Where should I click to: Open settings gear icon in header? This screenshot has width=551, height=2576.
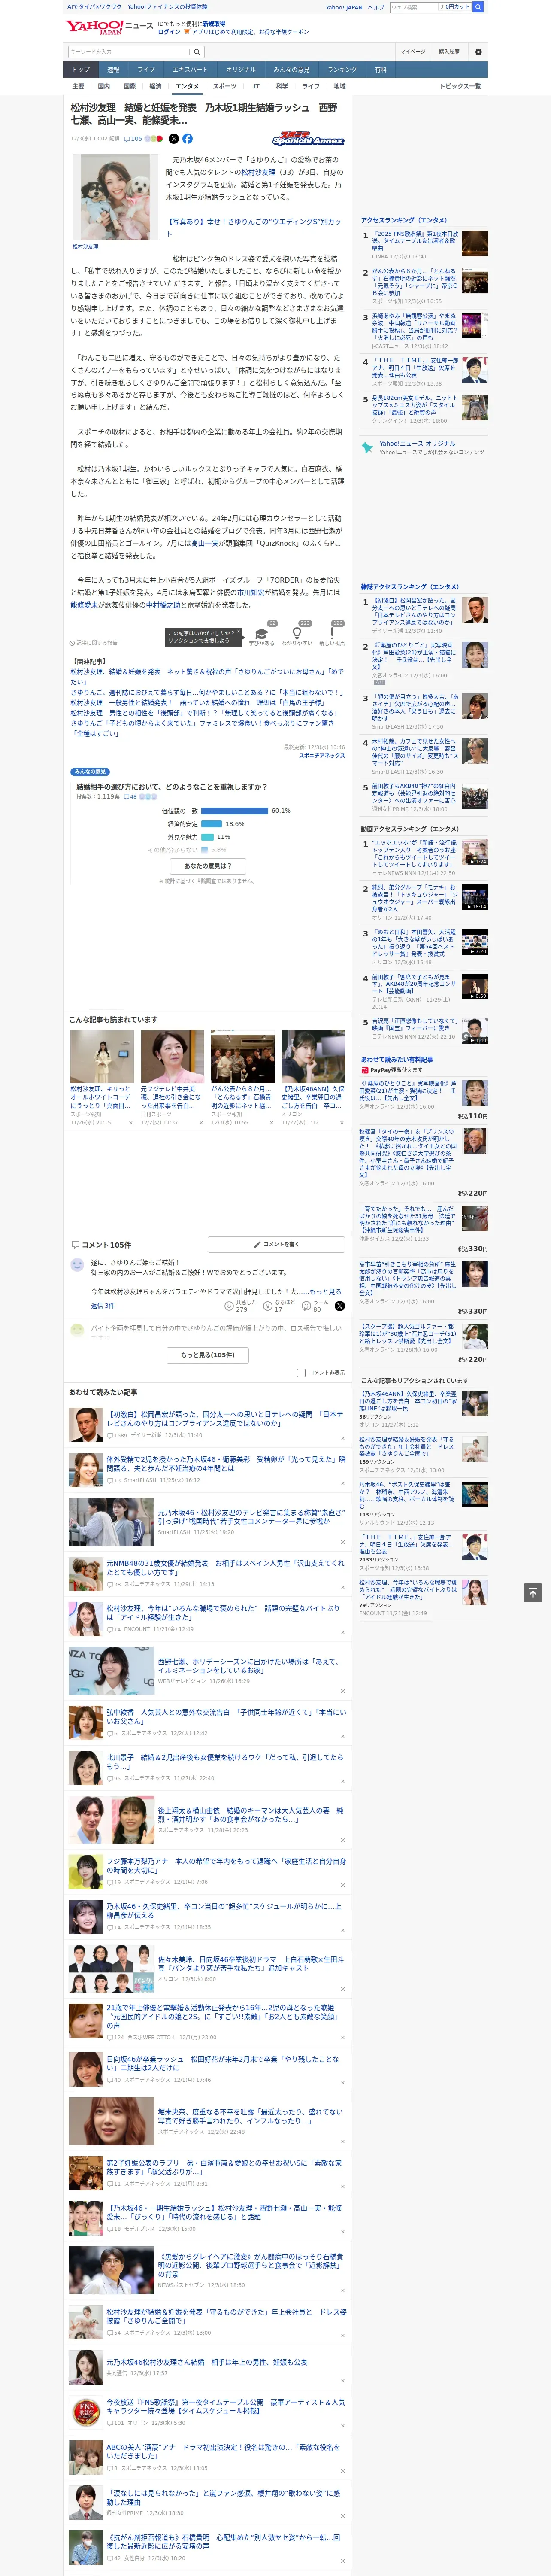tap(478, 52)
